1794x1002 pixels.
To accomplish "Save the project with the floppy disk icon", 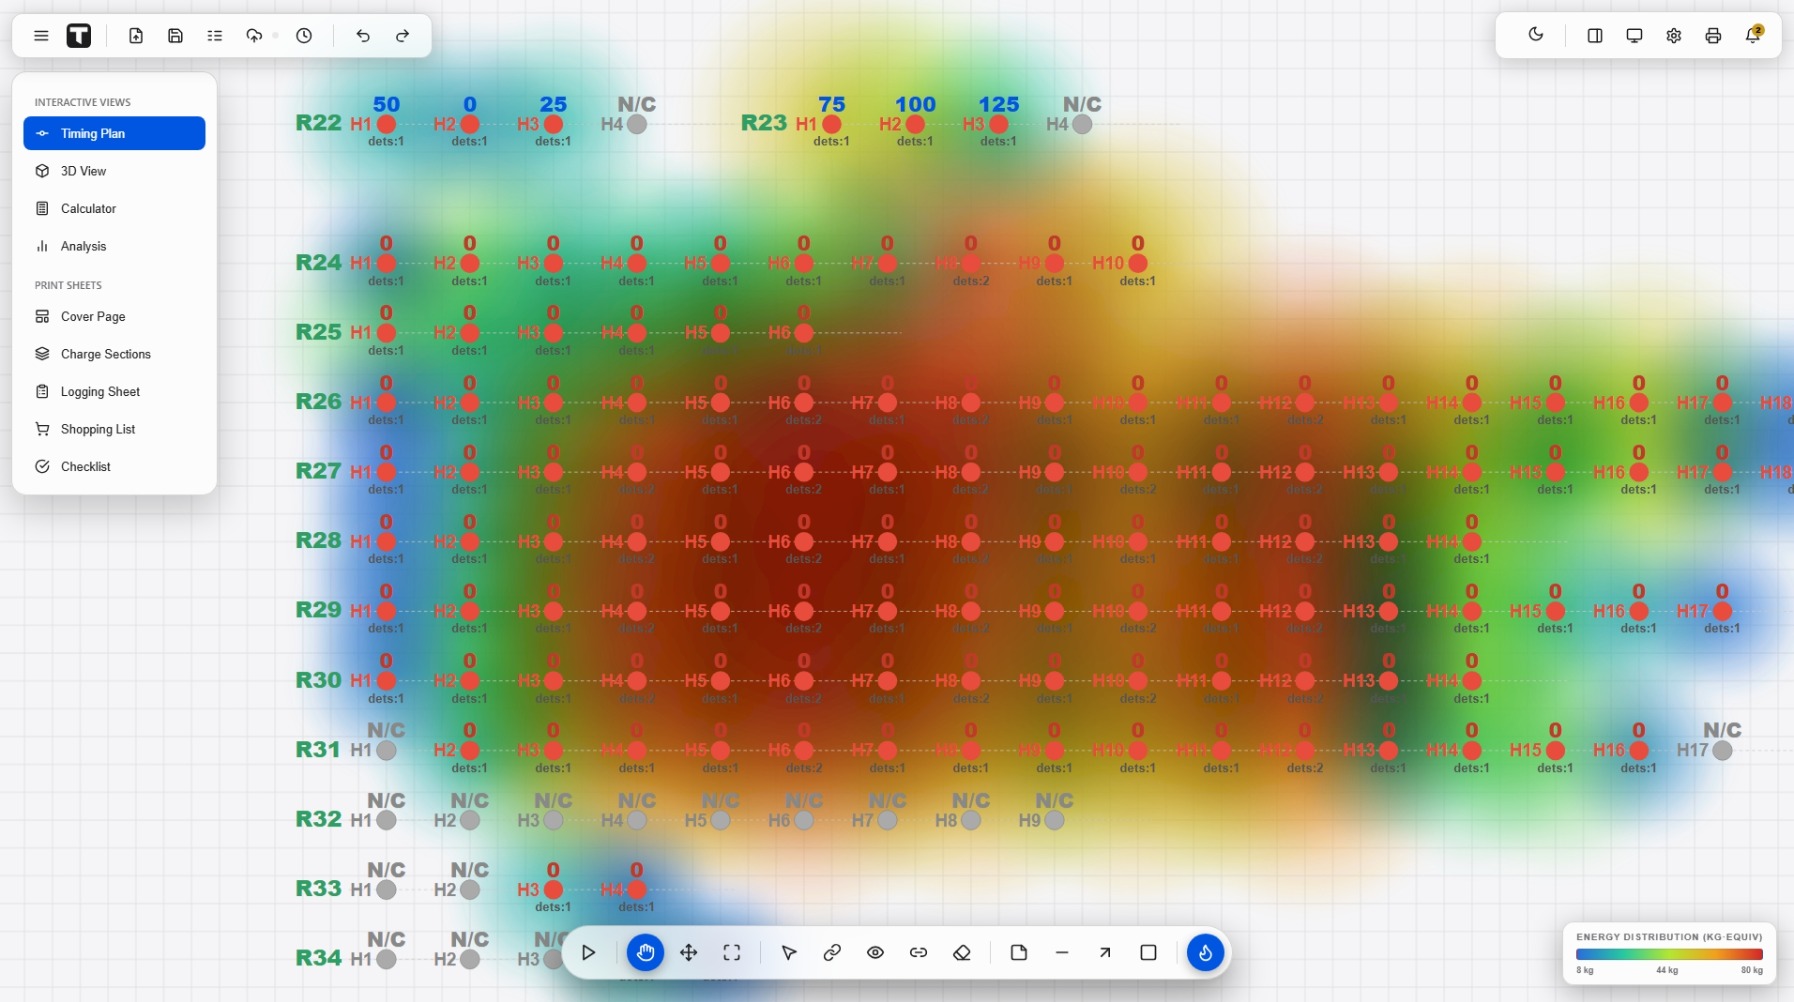I will pos(175,36).
